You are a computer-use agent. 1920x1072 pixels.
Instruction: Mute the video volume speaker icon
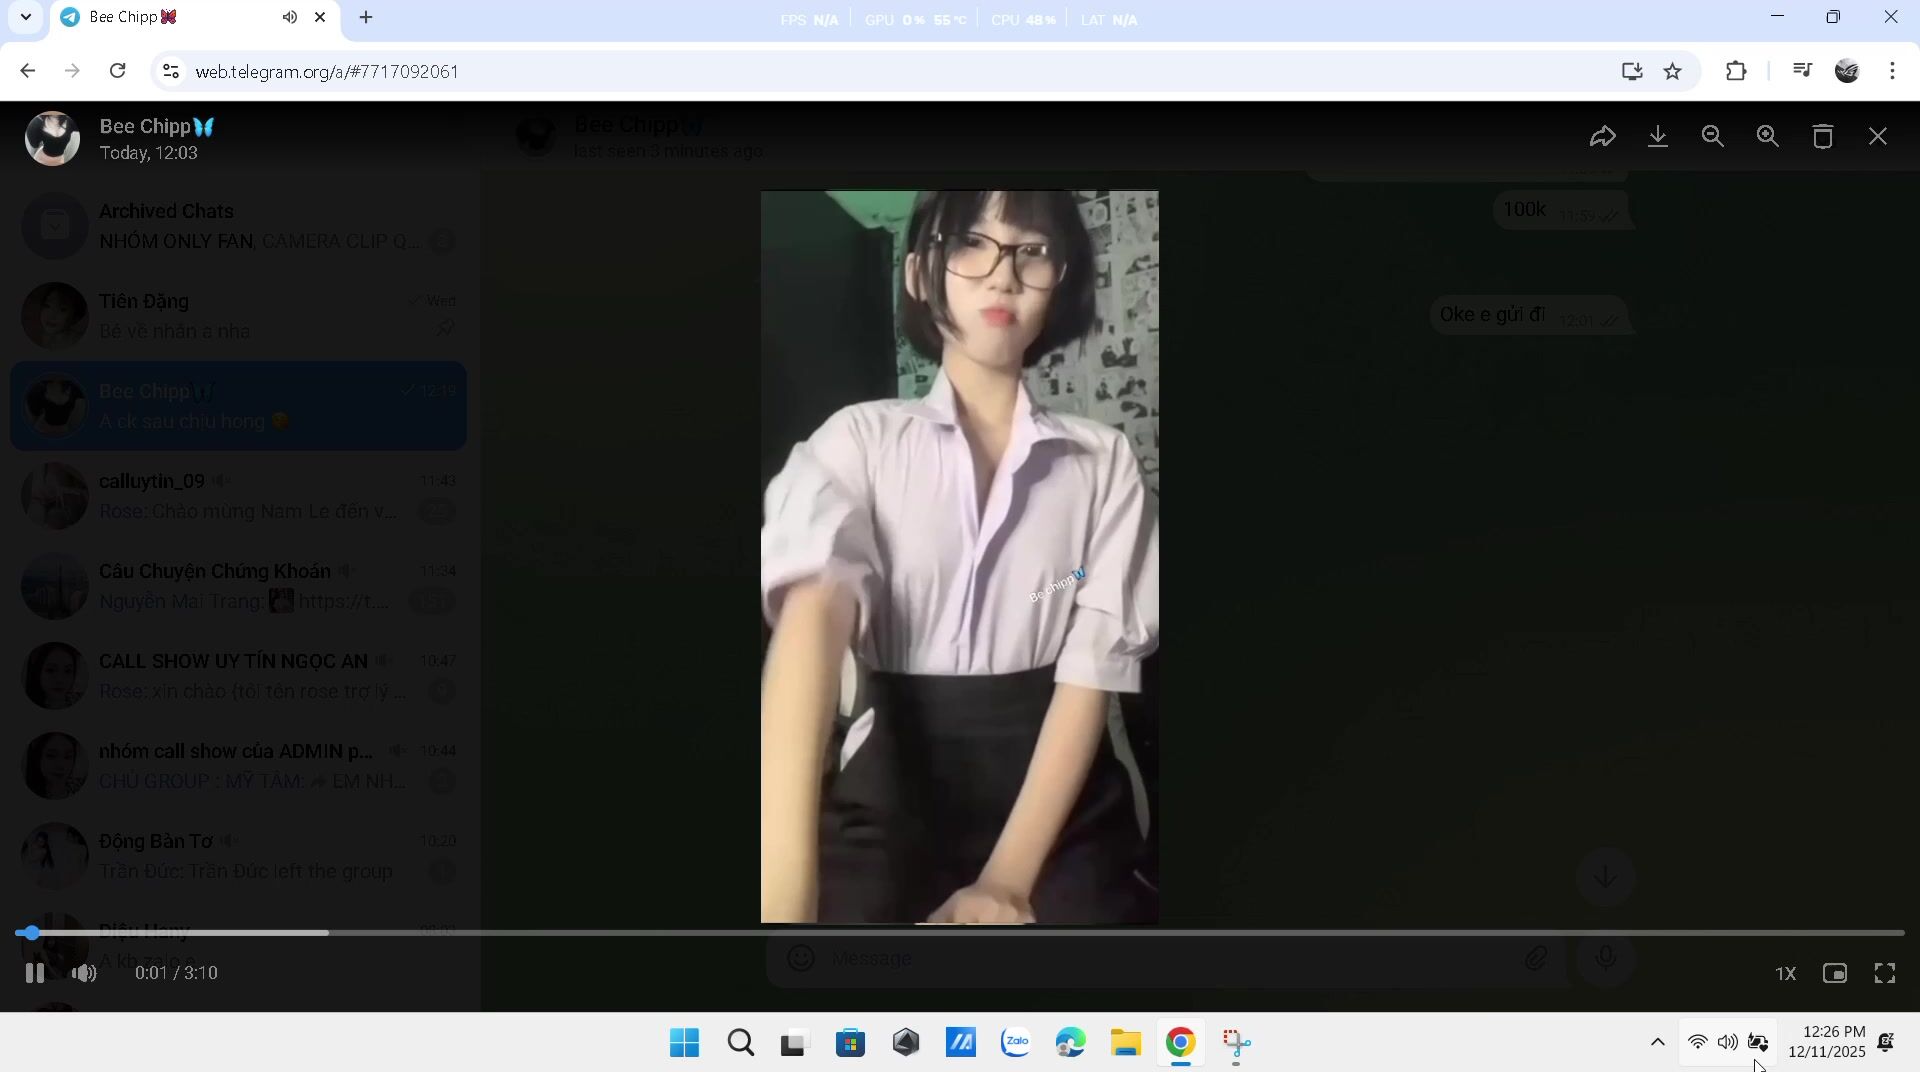(x=85, y=973)
